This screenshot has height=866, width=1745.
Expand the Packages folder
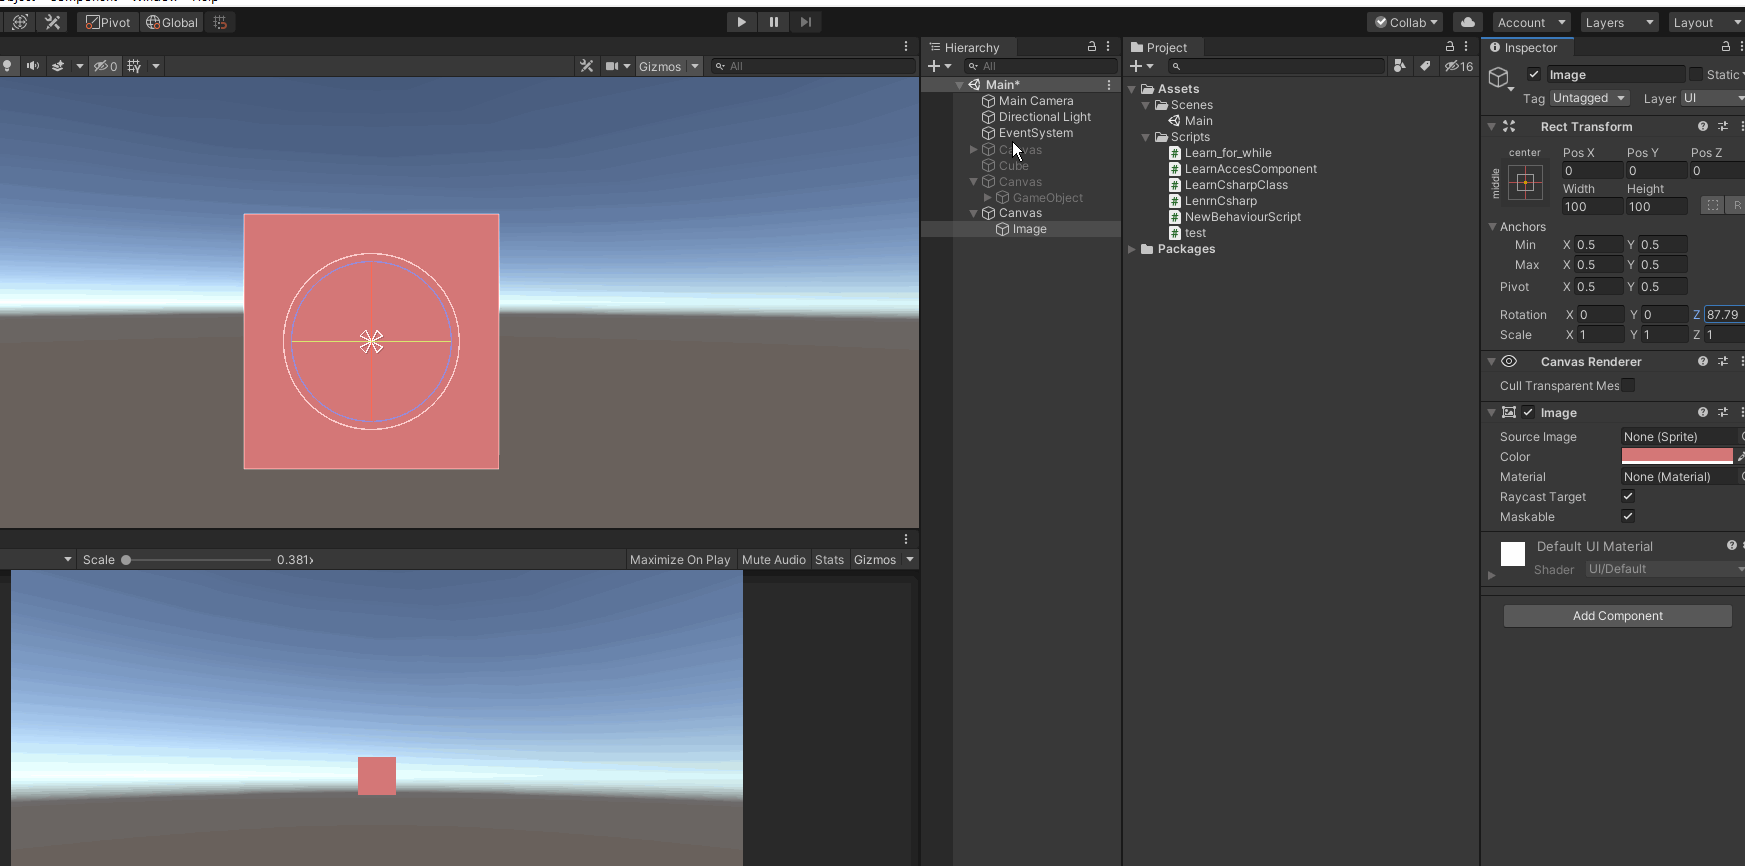pos(1132,249)
